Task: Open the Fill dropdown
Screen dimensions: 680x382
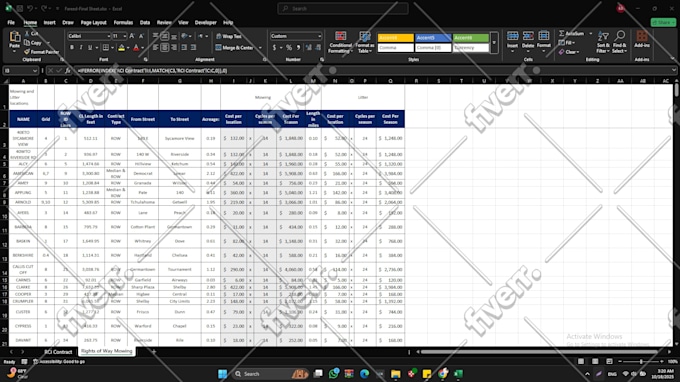Action: click(x=567, y=42)
